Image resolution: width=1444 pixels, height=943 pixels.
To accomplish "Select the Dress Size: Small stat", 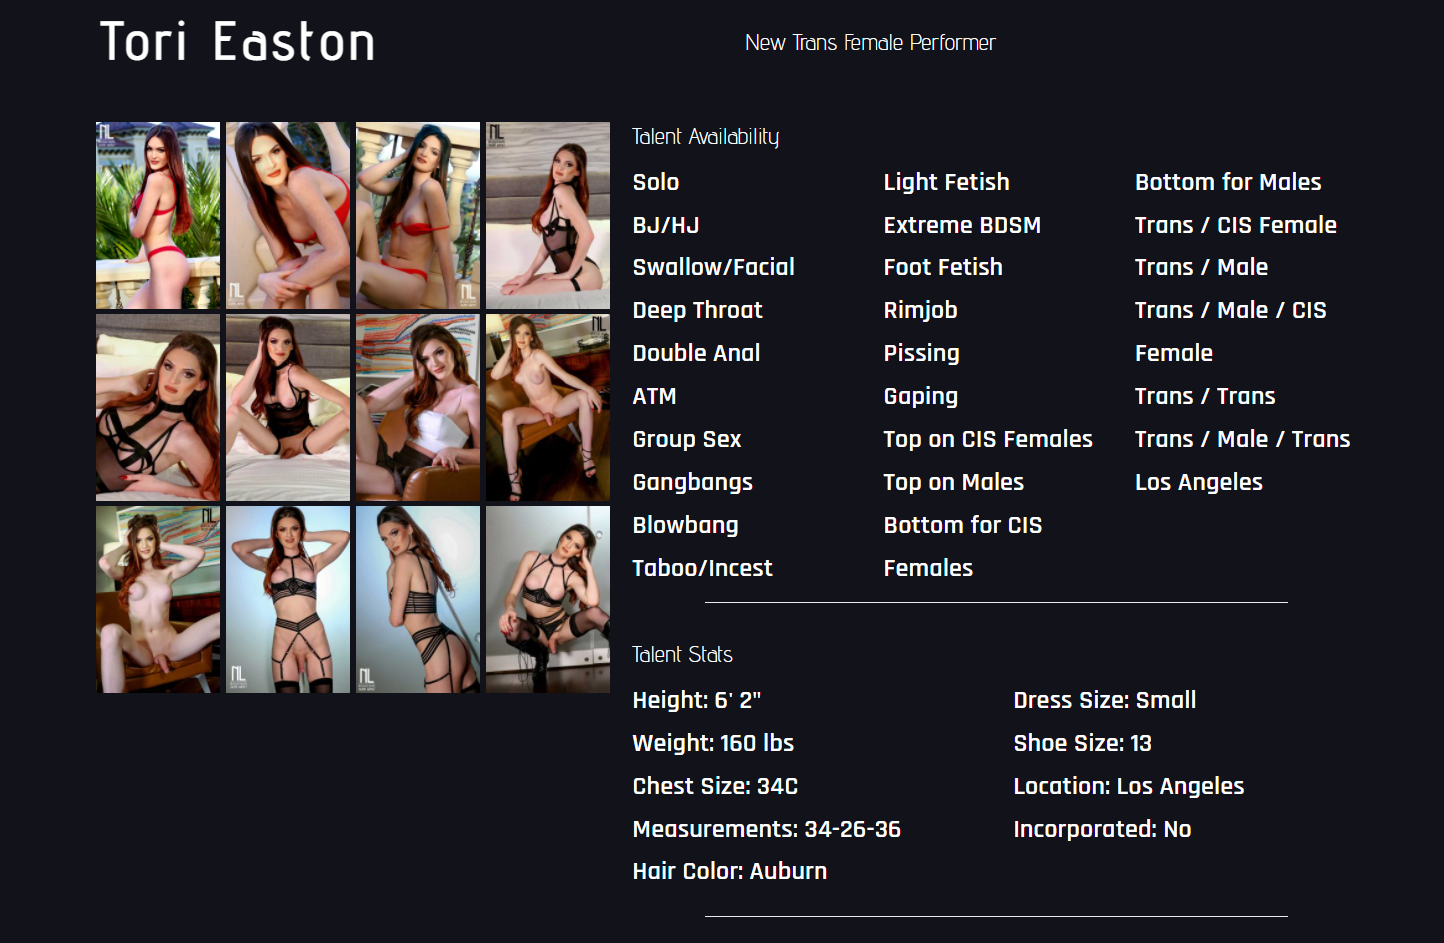I will [1104, 700].
